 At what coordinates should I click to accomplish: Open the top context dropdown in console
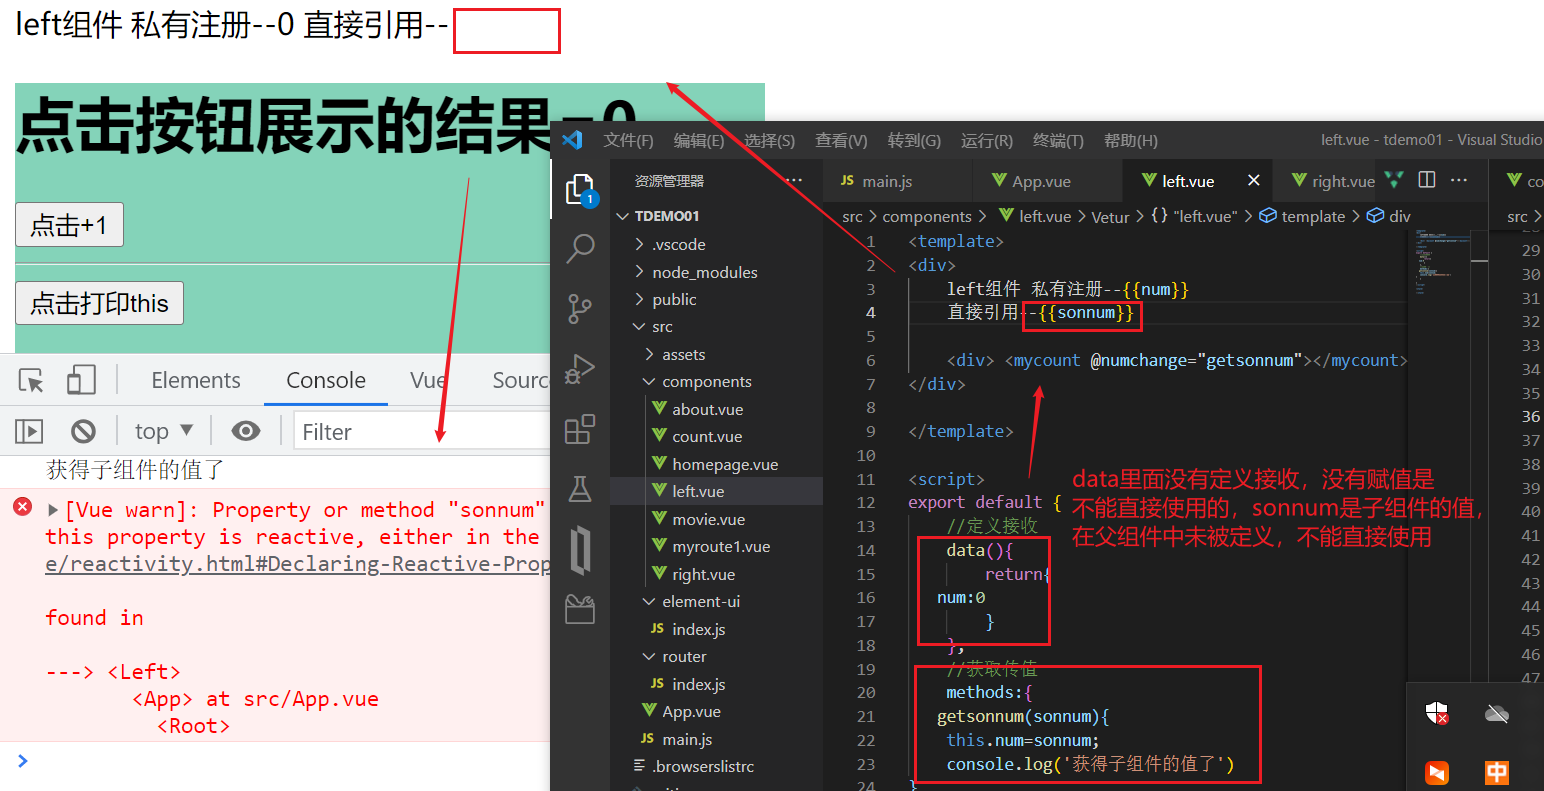pos(164,431)
